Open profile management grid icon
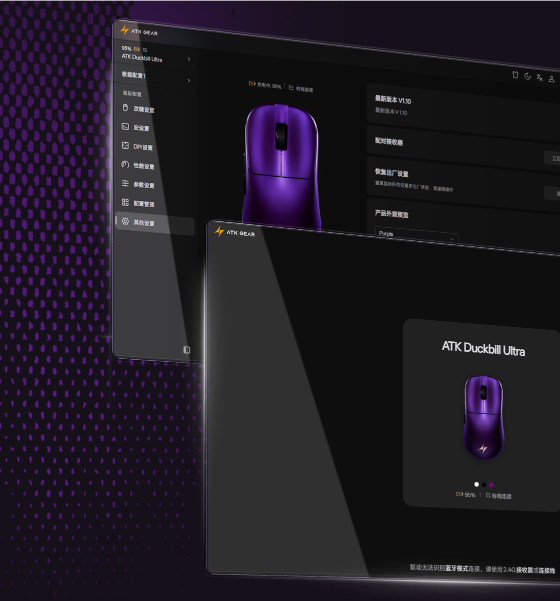Viewport: 560px width, 601px height. [x=125, y=202]
